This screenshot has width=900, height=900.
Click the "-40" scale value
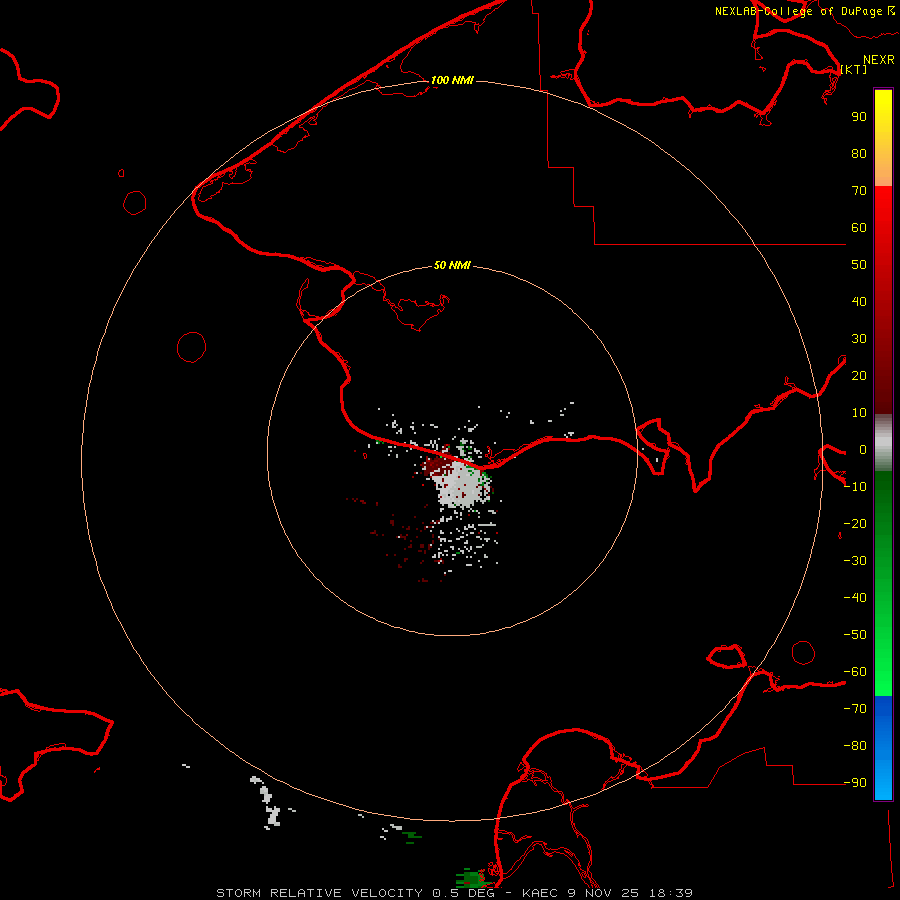855,598
